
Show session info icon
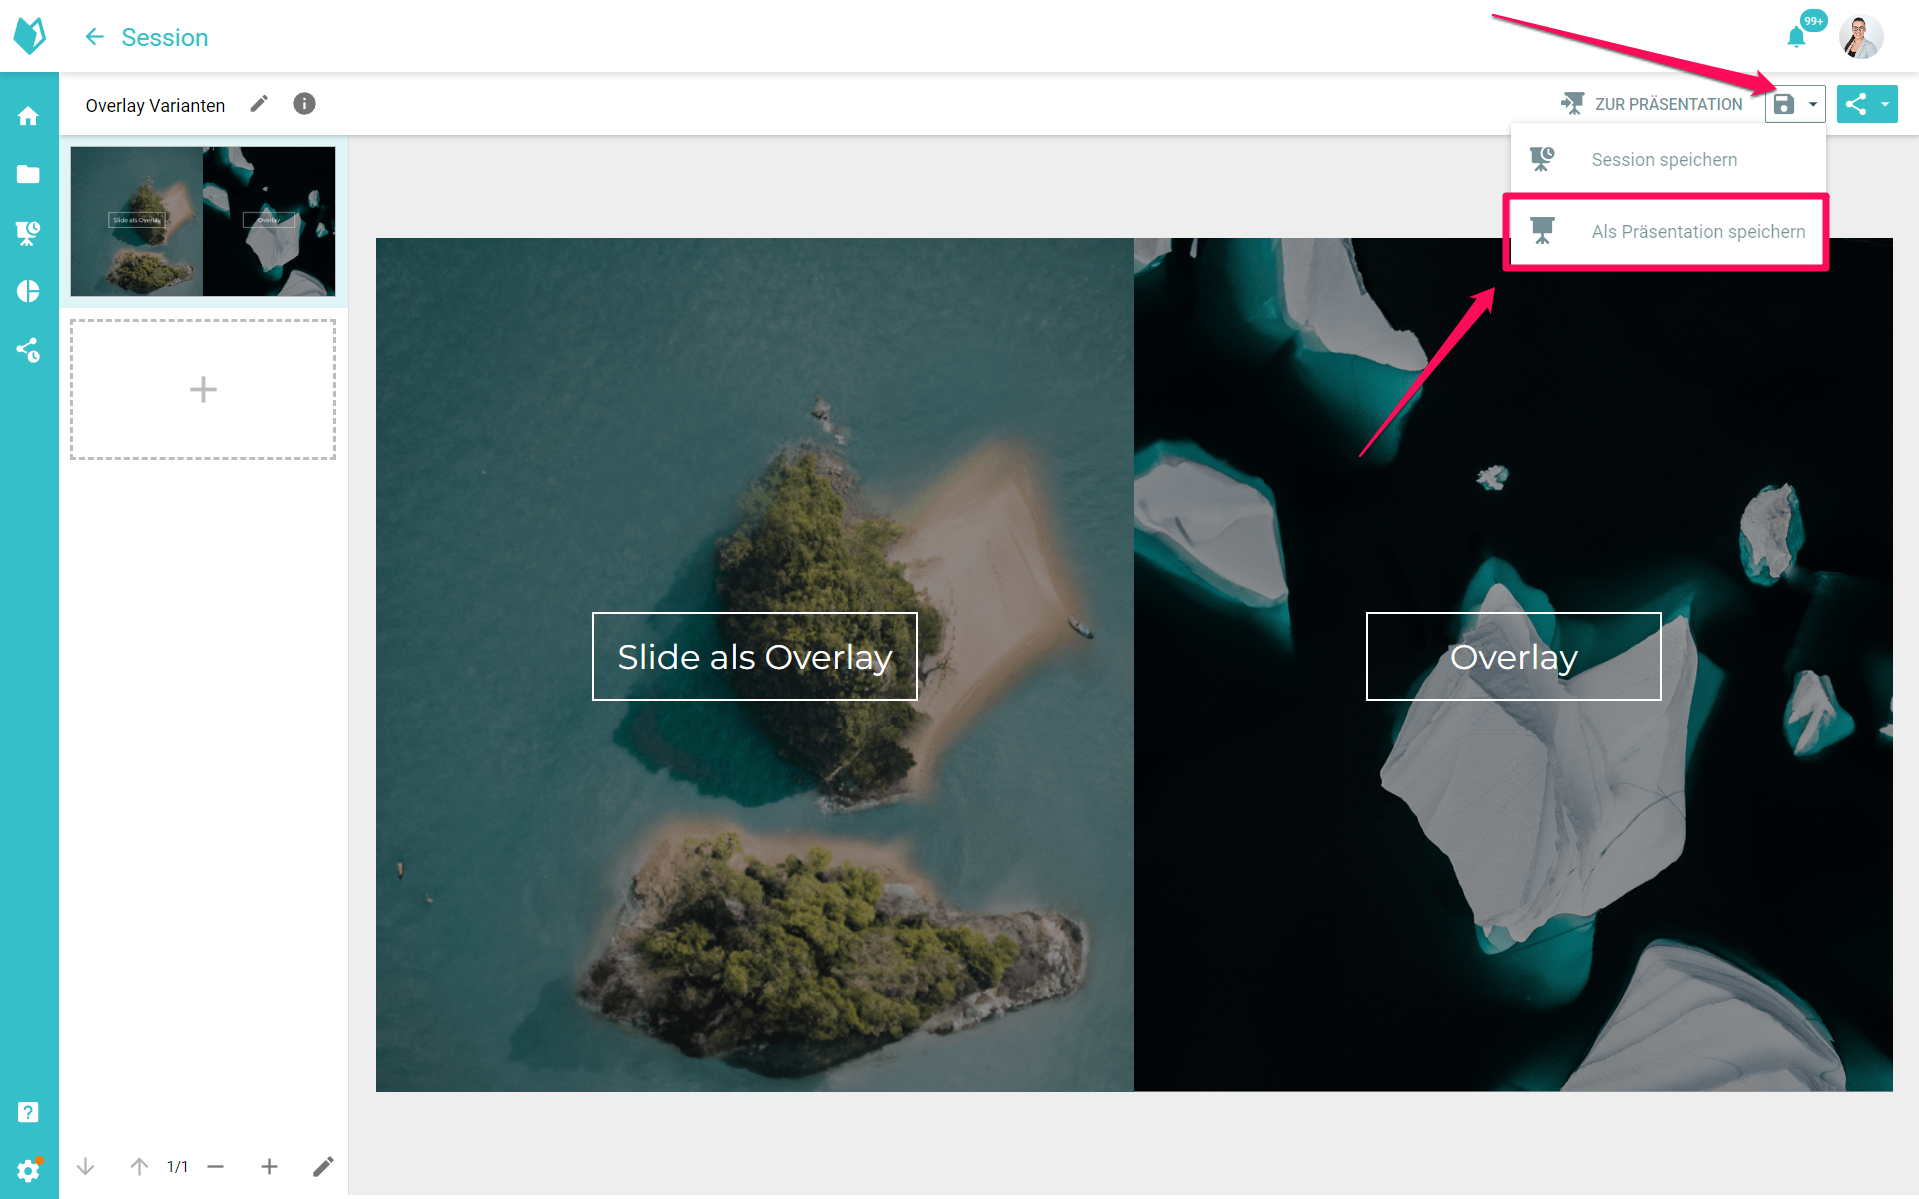click(x=304, y=104)
